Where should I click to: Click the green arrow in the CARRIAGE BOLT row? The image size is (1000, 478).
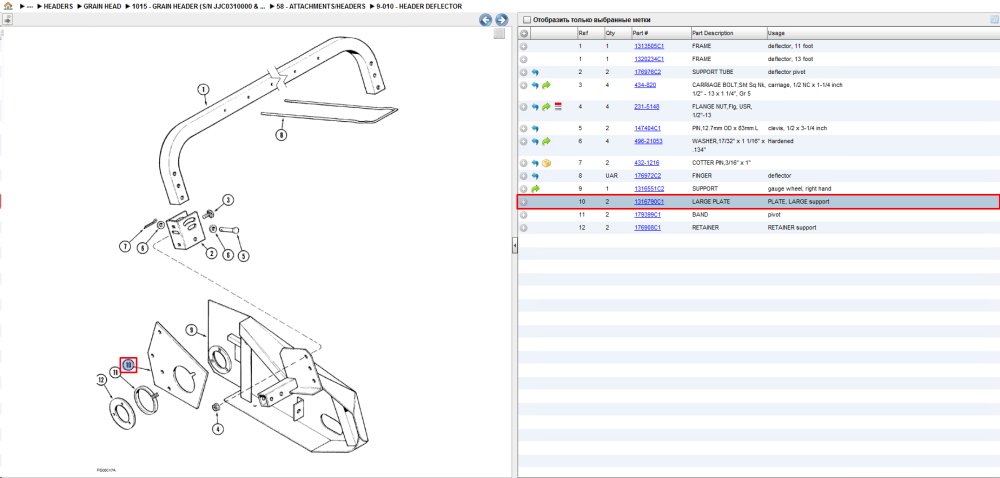(547, 85)
